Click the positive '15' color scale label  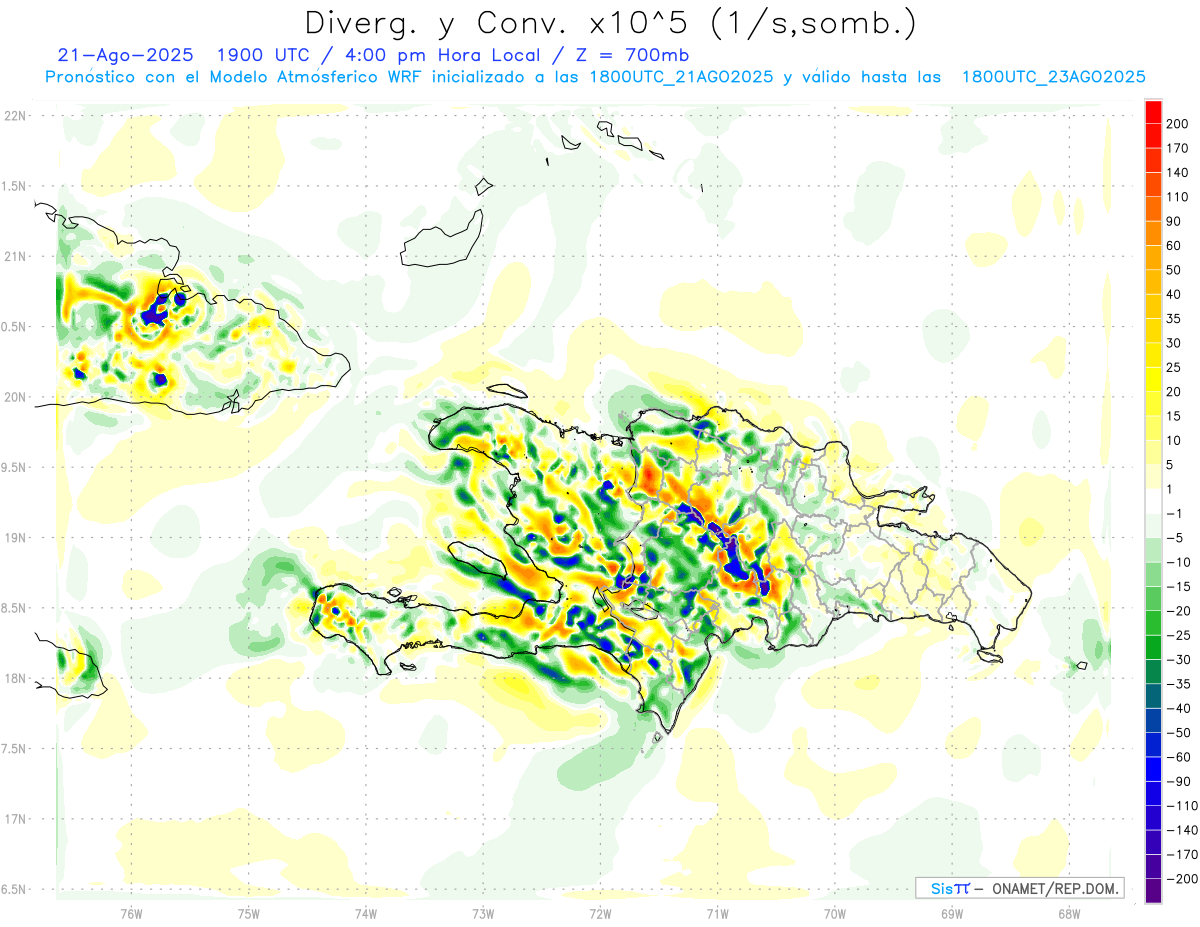pos(1175,416)
